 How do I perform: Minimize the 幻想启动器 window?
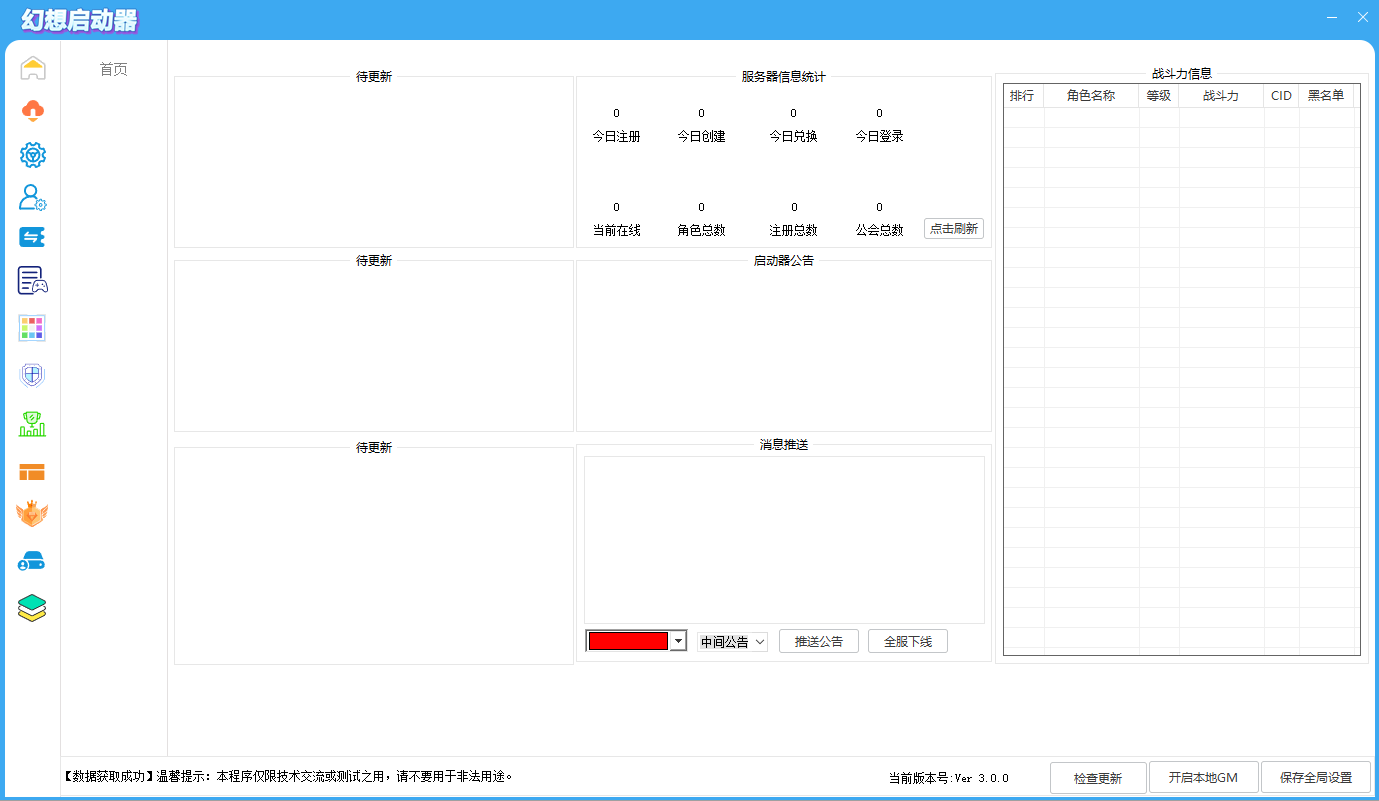point(1332,18)
